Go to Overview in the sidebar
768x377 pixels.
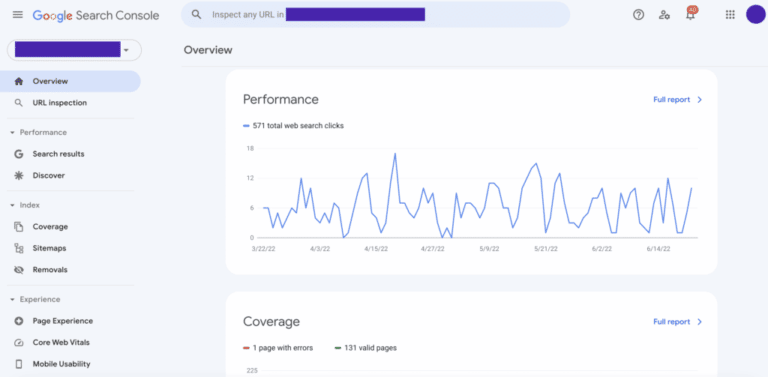70,81
